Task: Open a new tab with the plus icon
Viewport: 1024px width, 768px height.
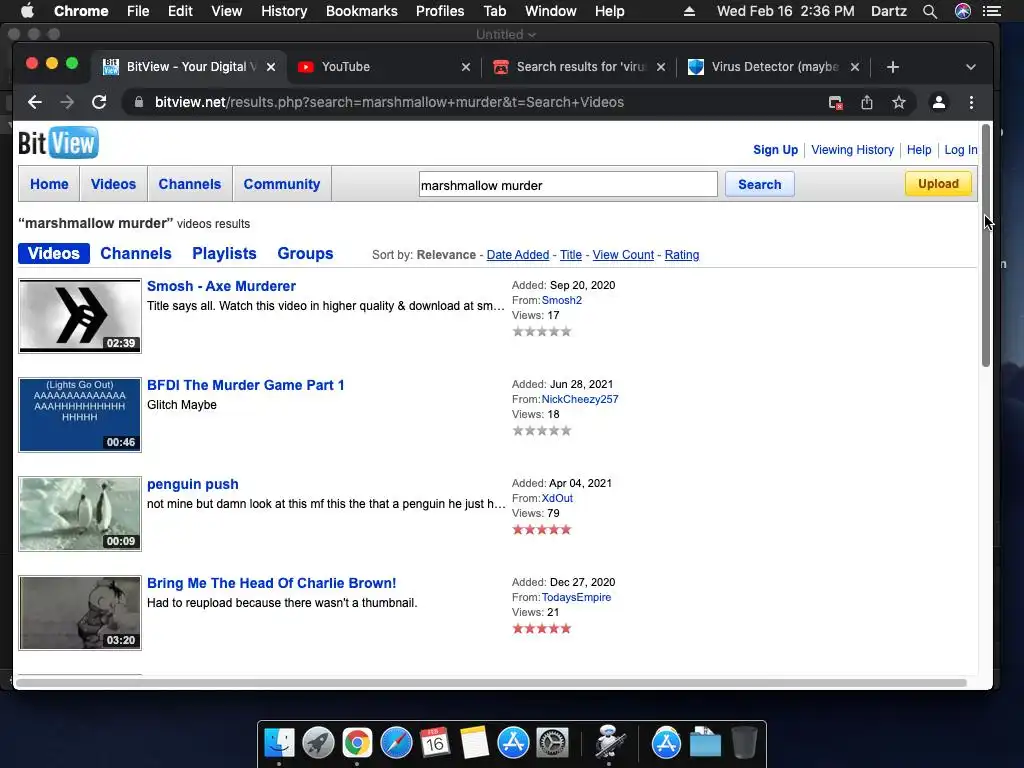Action: (893, 67)
